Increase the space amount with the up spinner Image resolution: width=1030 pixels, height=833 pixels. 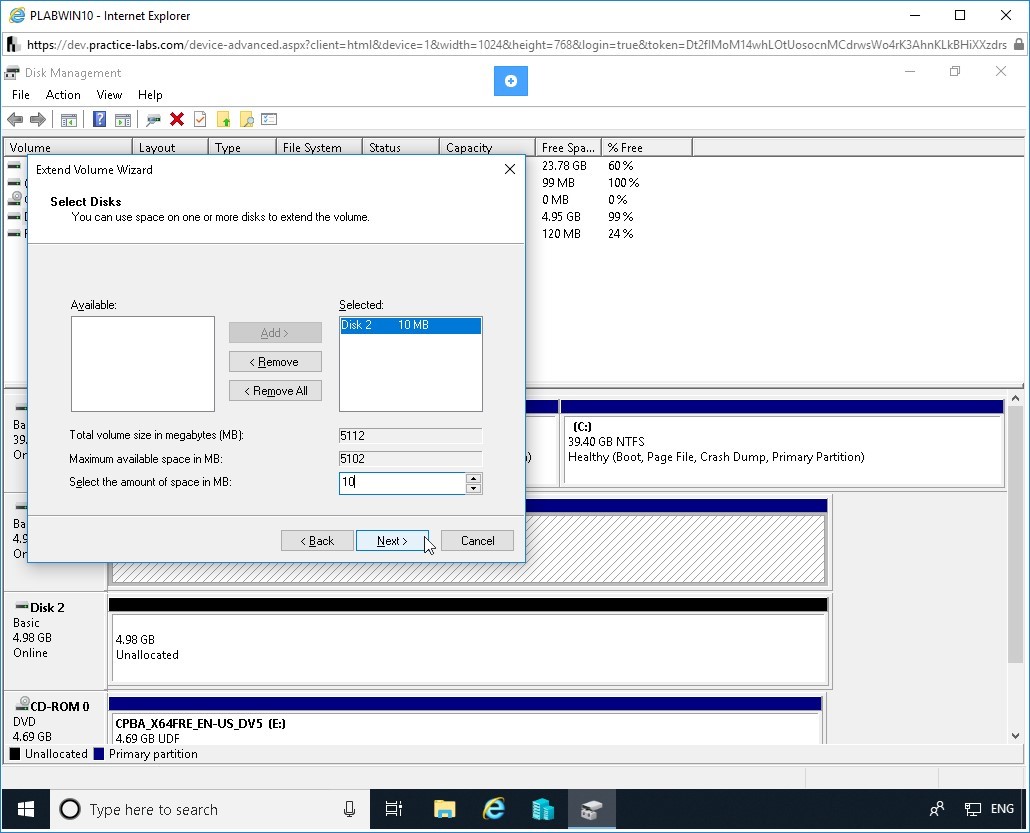(474, 478)
